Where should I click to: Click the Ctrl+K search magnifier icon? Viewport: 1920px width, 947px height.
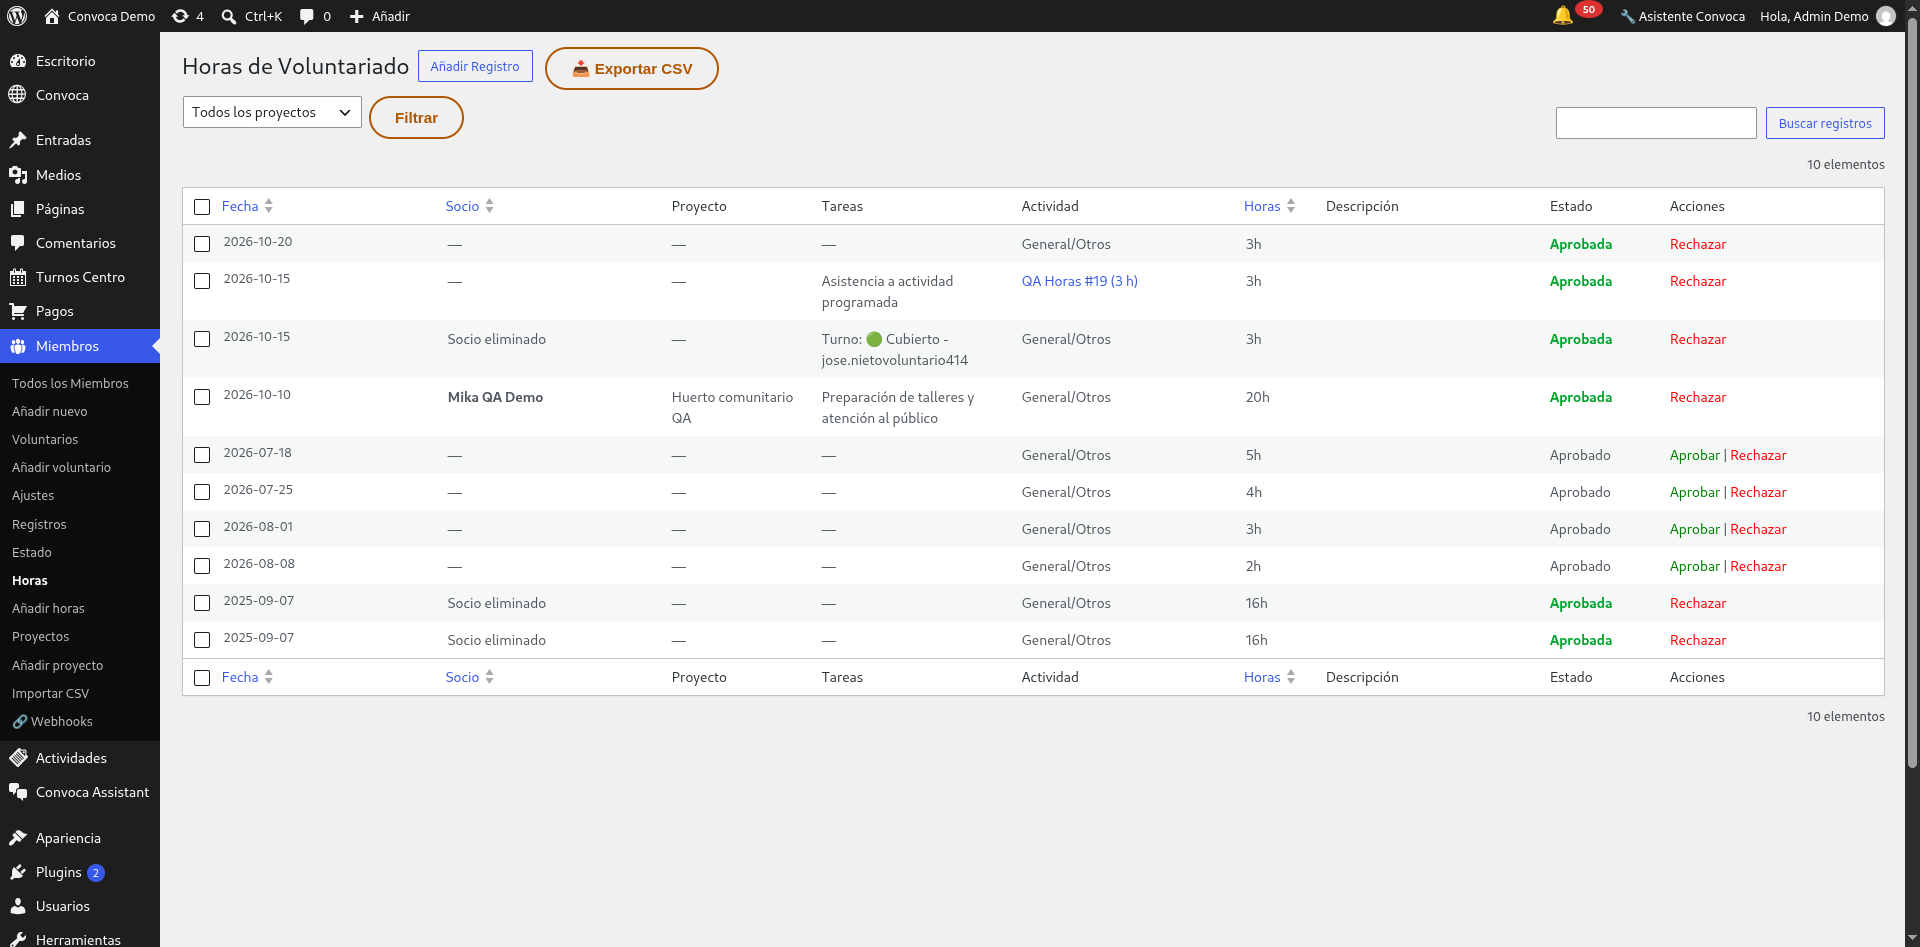coord(229,16)
